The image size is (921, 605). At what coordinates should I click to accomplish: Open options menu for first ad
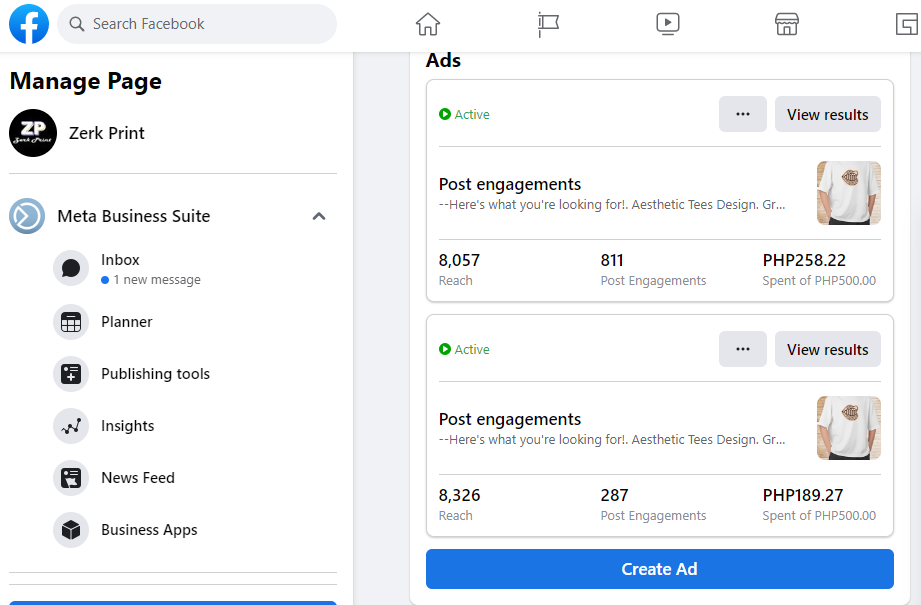tap(743, 114)
